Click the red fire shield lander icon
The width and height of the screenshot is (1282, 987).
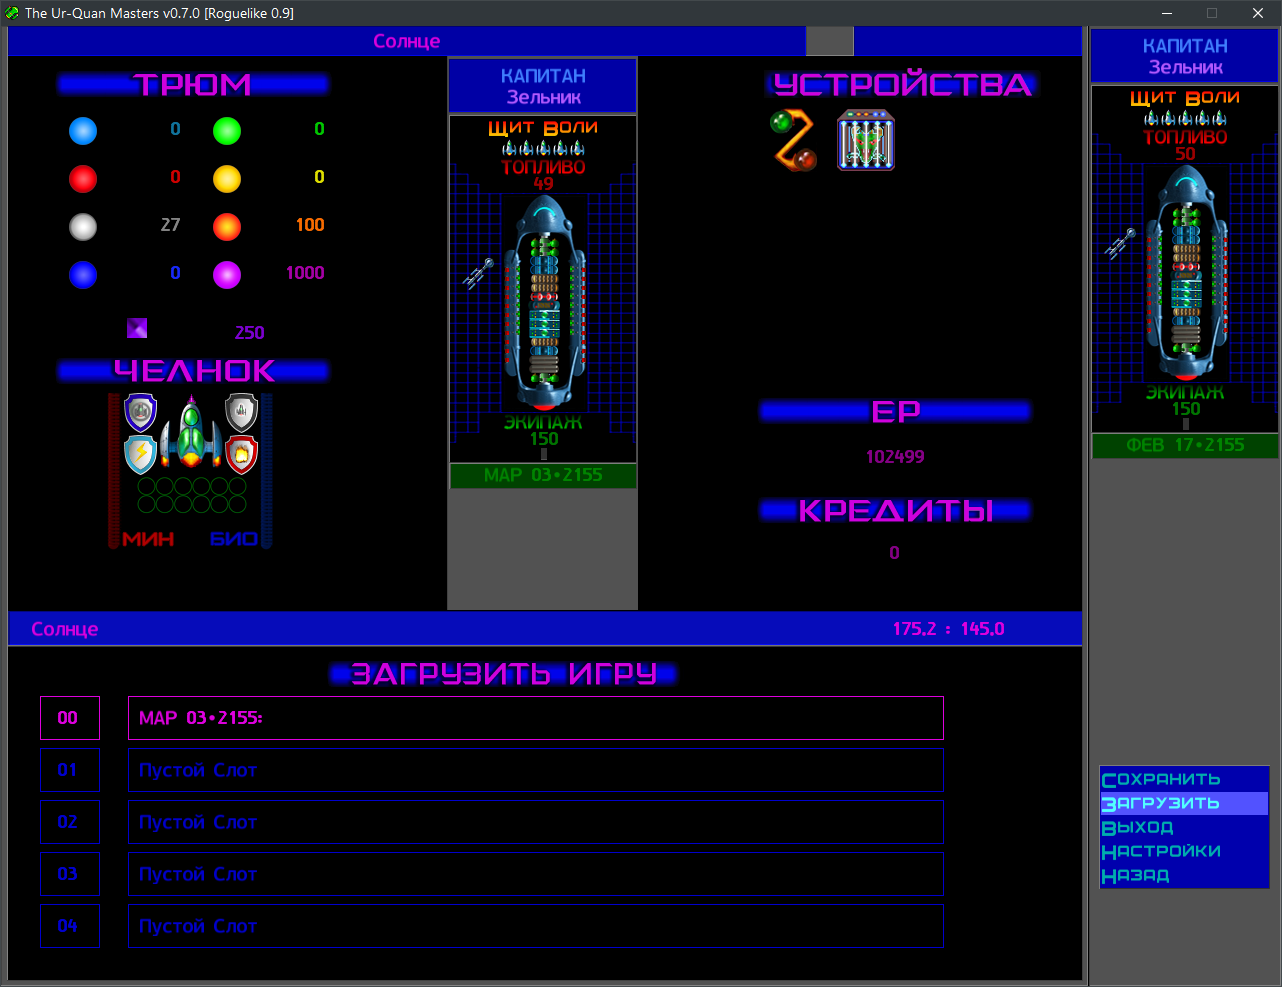tap(241, 454)
